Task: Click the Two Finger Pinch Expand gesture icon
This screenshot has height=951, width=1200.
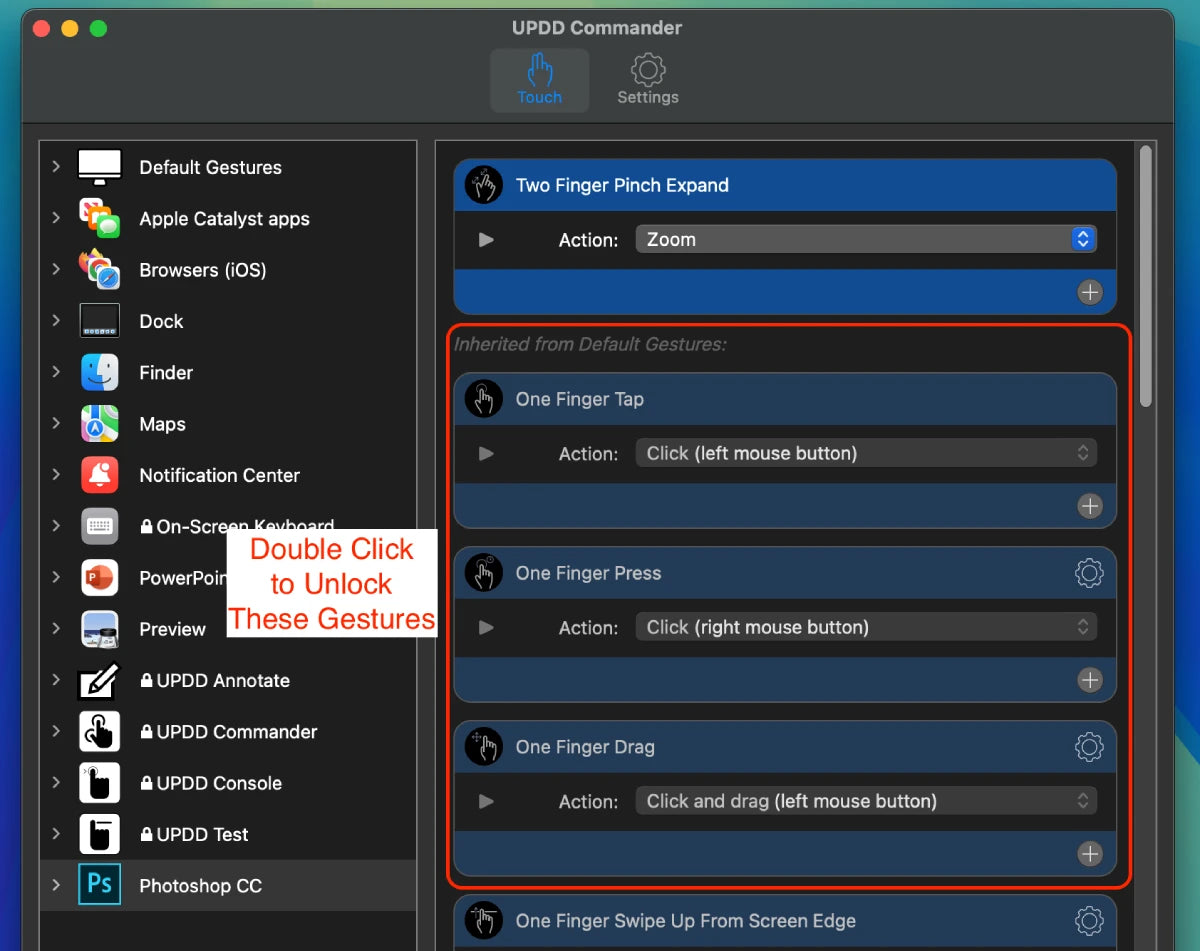Action: click(x=484, y=185)
